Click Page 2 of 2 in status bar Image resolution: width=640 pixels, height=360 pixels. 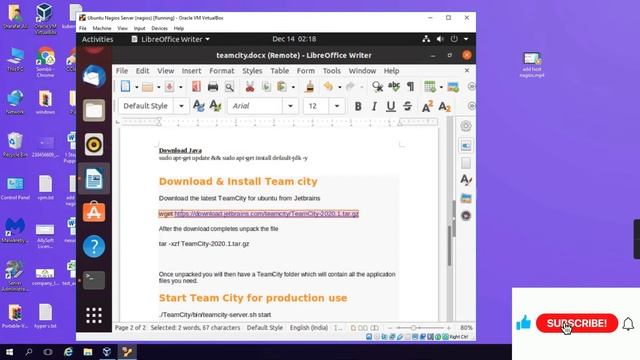130,327
